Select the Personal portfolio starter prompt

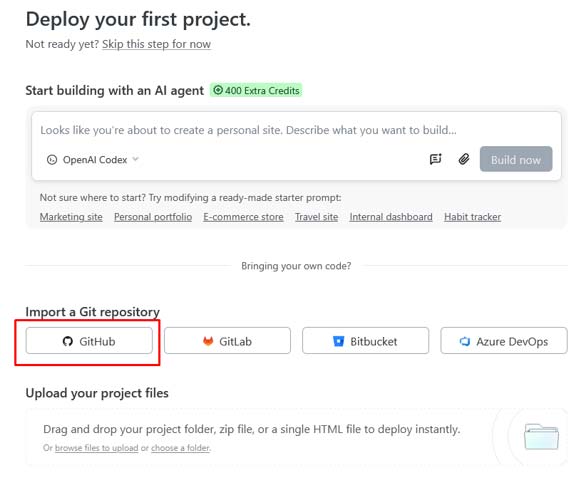click(153, 217)
